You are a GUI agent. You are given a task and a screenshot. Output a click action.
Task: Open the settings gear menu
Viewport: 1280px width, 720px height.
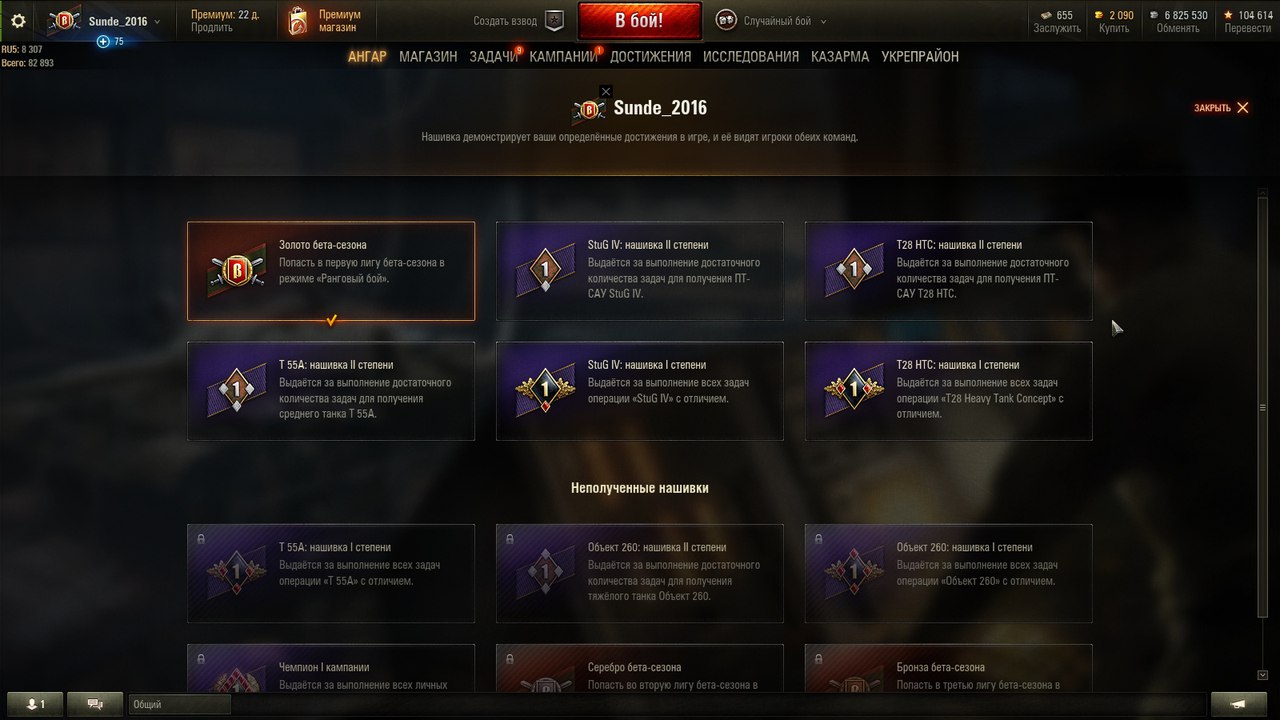pyautogui.click(x=18, y=21)
